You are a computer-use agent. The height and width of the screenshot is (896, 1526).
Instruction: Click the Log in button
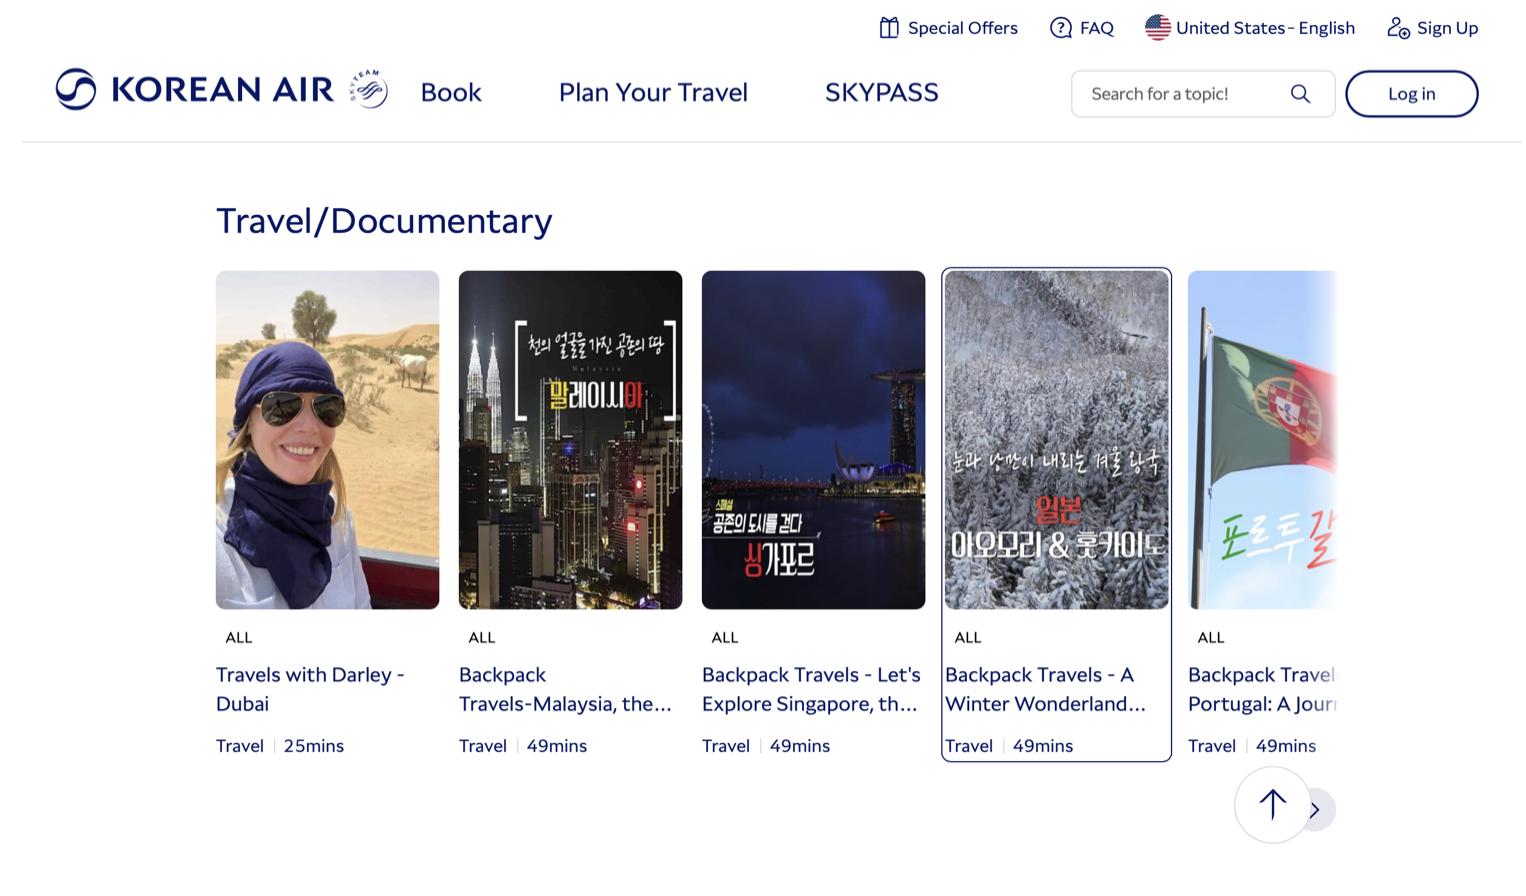click(x=1411, y=94)
